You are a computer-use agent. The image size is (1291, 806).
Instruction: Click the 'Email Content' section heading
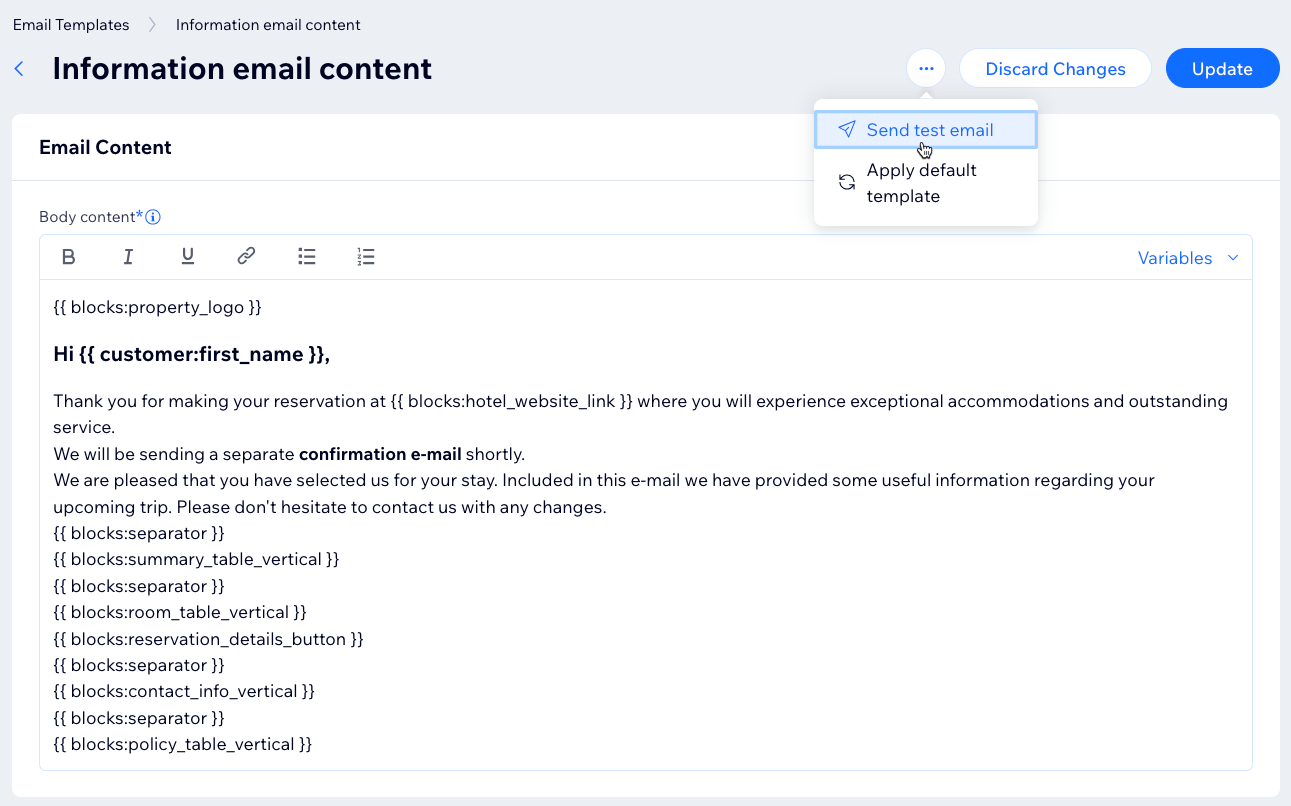click(105, 147)
